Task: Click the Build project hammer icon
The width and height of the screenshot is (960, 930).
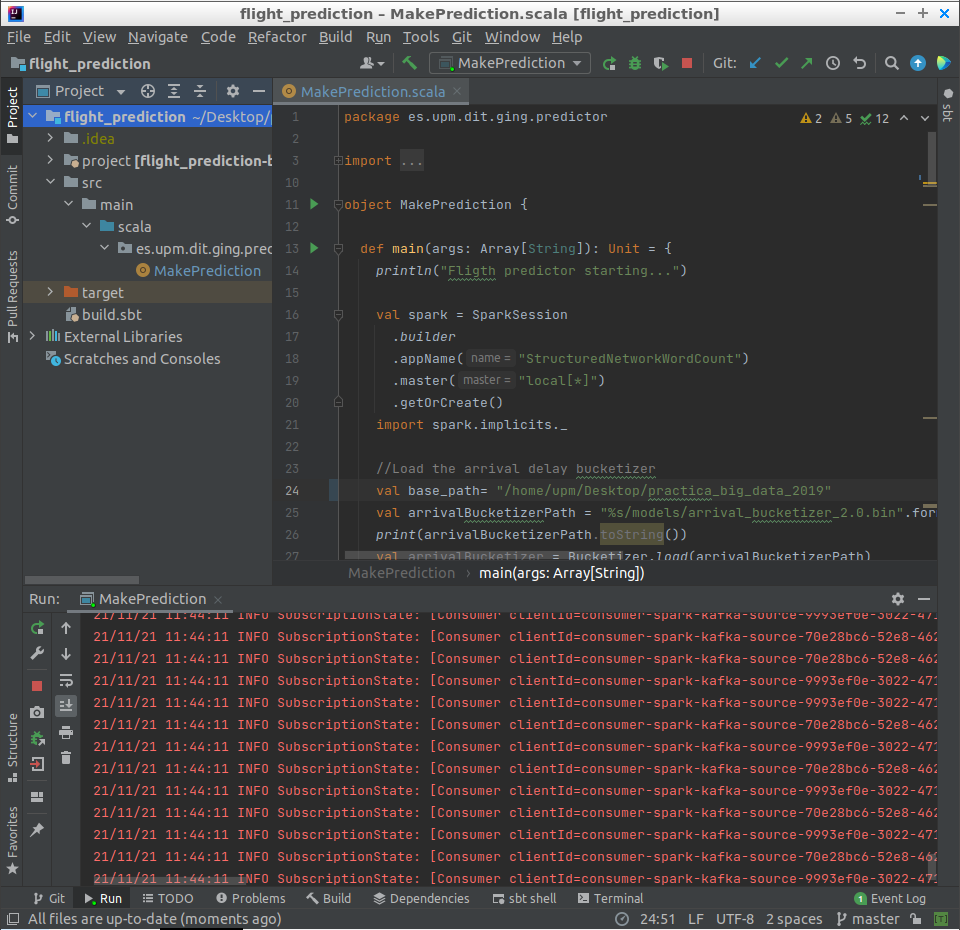Action: [x=409, y=62]
